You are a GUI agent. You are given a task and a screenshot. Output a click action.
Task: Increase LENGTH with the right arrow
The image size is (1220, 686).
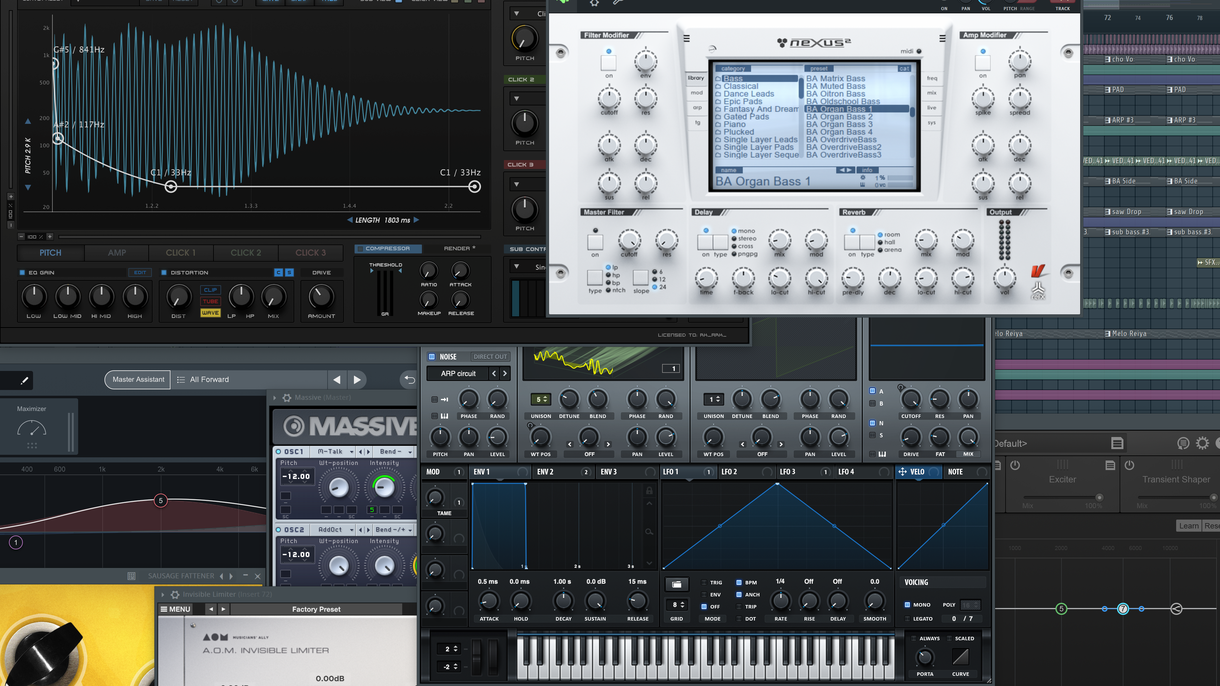pos(416,220)
